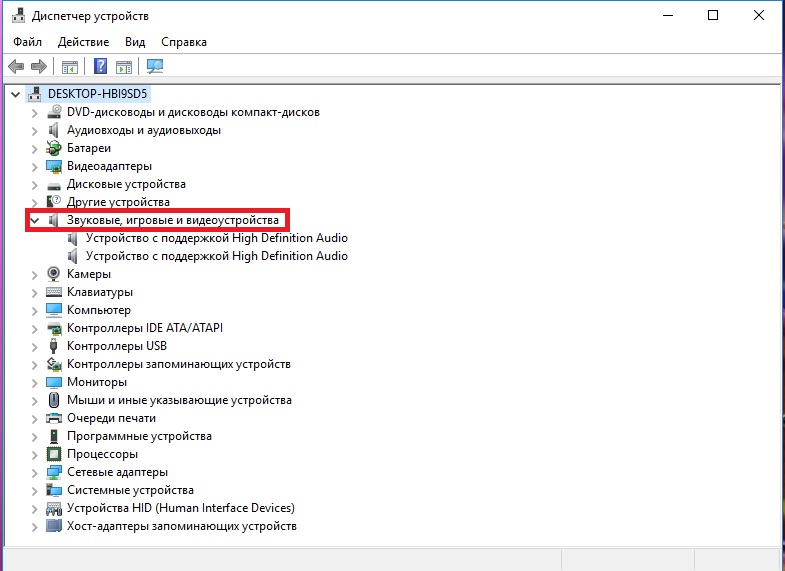Expand Хост-адаптеры запоминающих устройств chevron
785x571 pixels.
[x=35, y=527]
